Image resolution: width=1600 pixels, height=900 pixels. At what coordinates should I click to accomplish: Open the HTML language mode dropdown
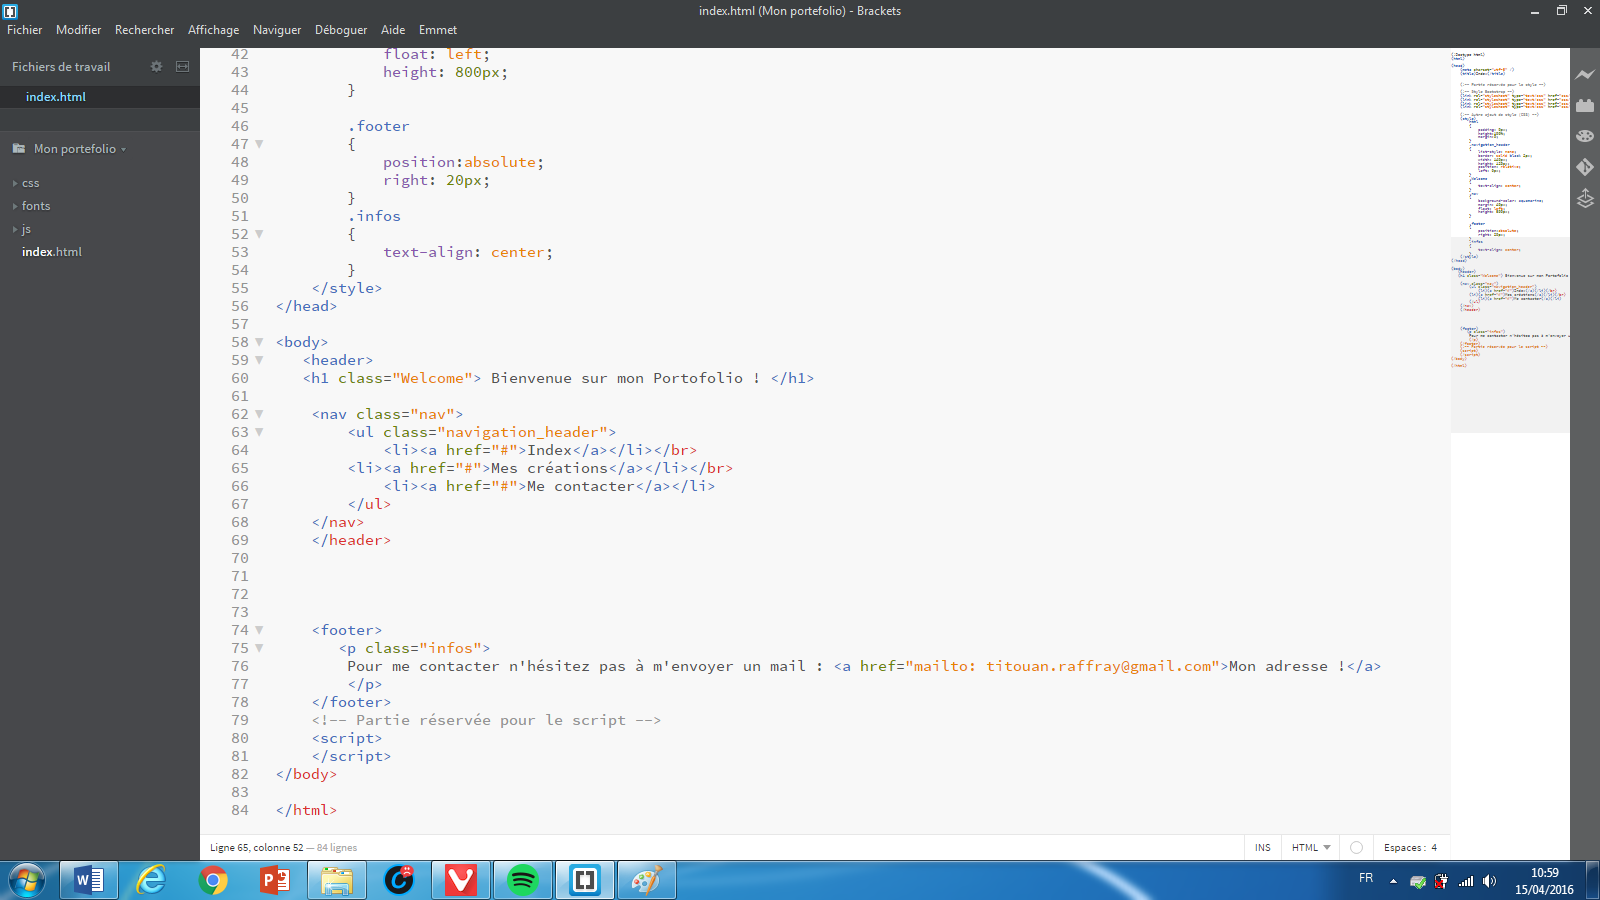pyautogui.click(x=1311, y=847)
